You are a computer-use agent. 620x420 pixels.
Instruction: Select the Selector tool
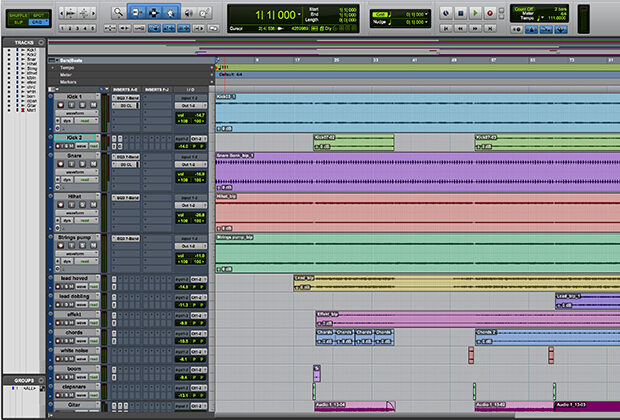(154, 13)
